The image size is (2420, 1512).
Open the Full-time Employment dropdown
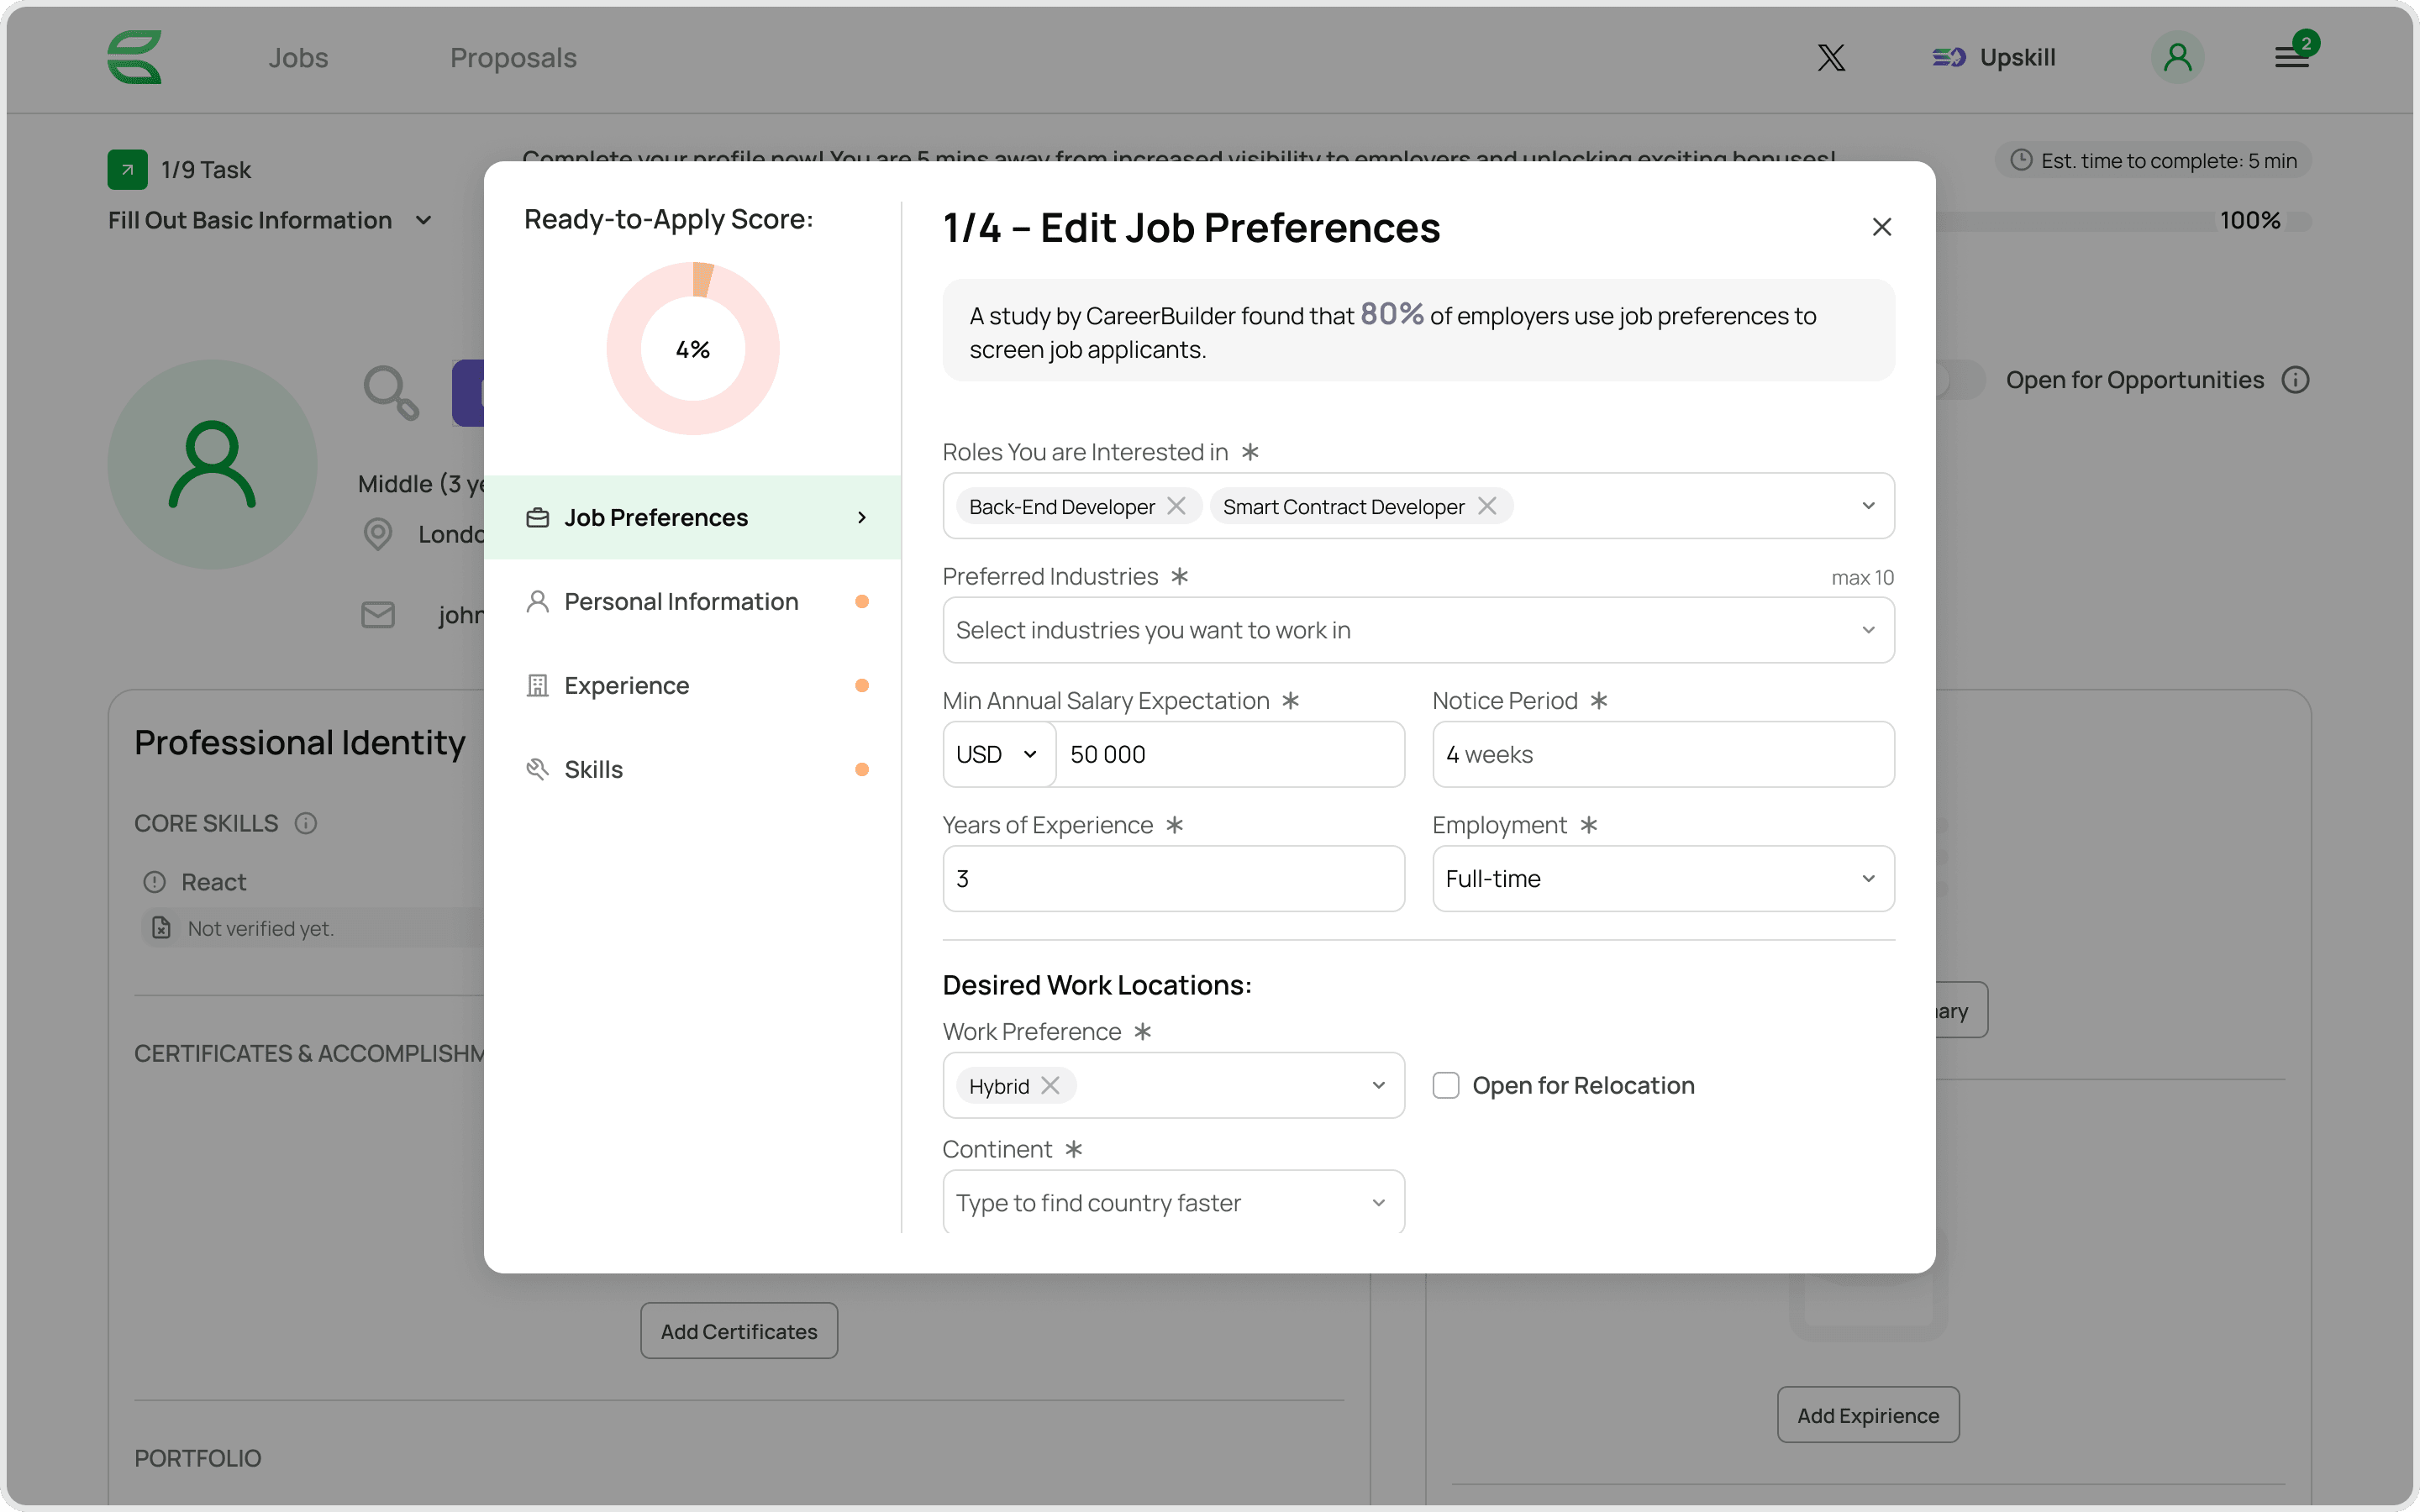tap(1662, 878)
